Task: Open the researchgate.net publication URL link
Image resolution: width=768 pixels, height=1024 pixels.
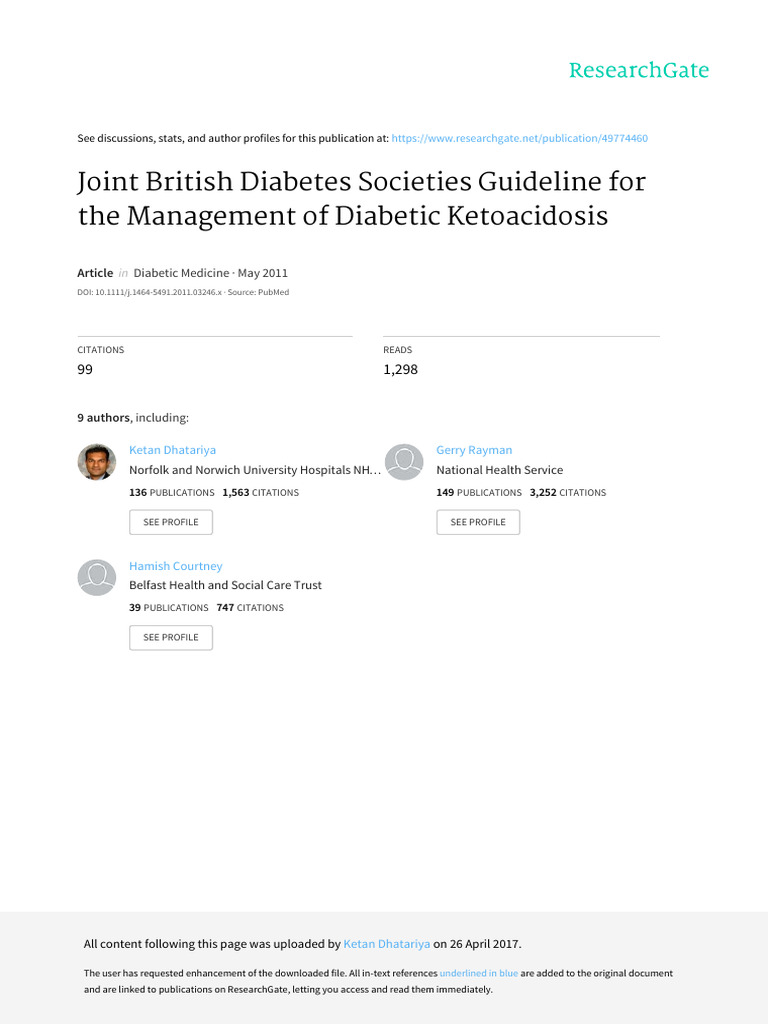Action: 520,138
